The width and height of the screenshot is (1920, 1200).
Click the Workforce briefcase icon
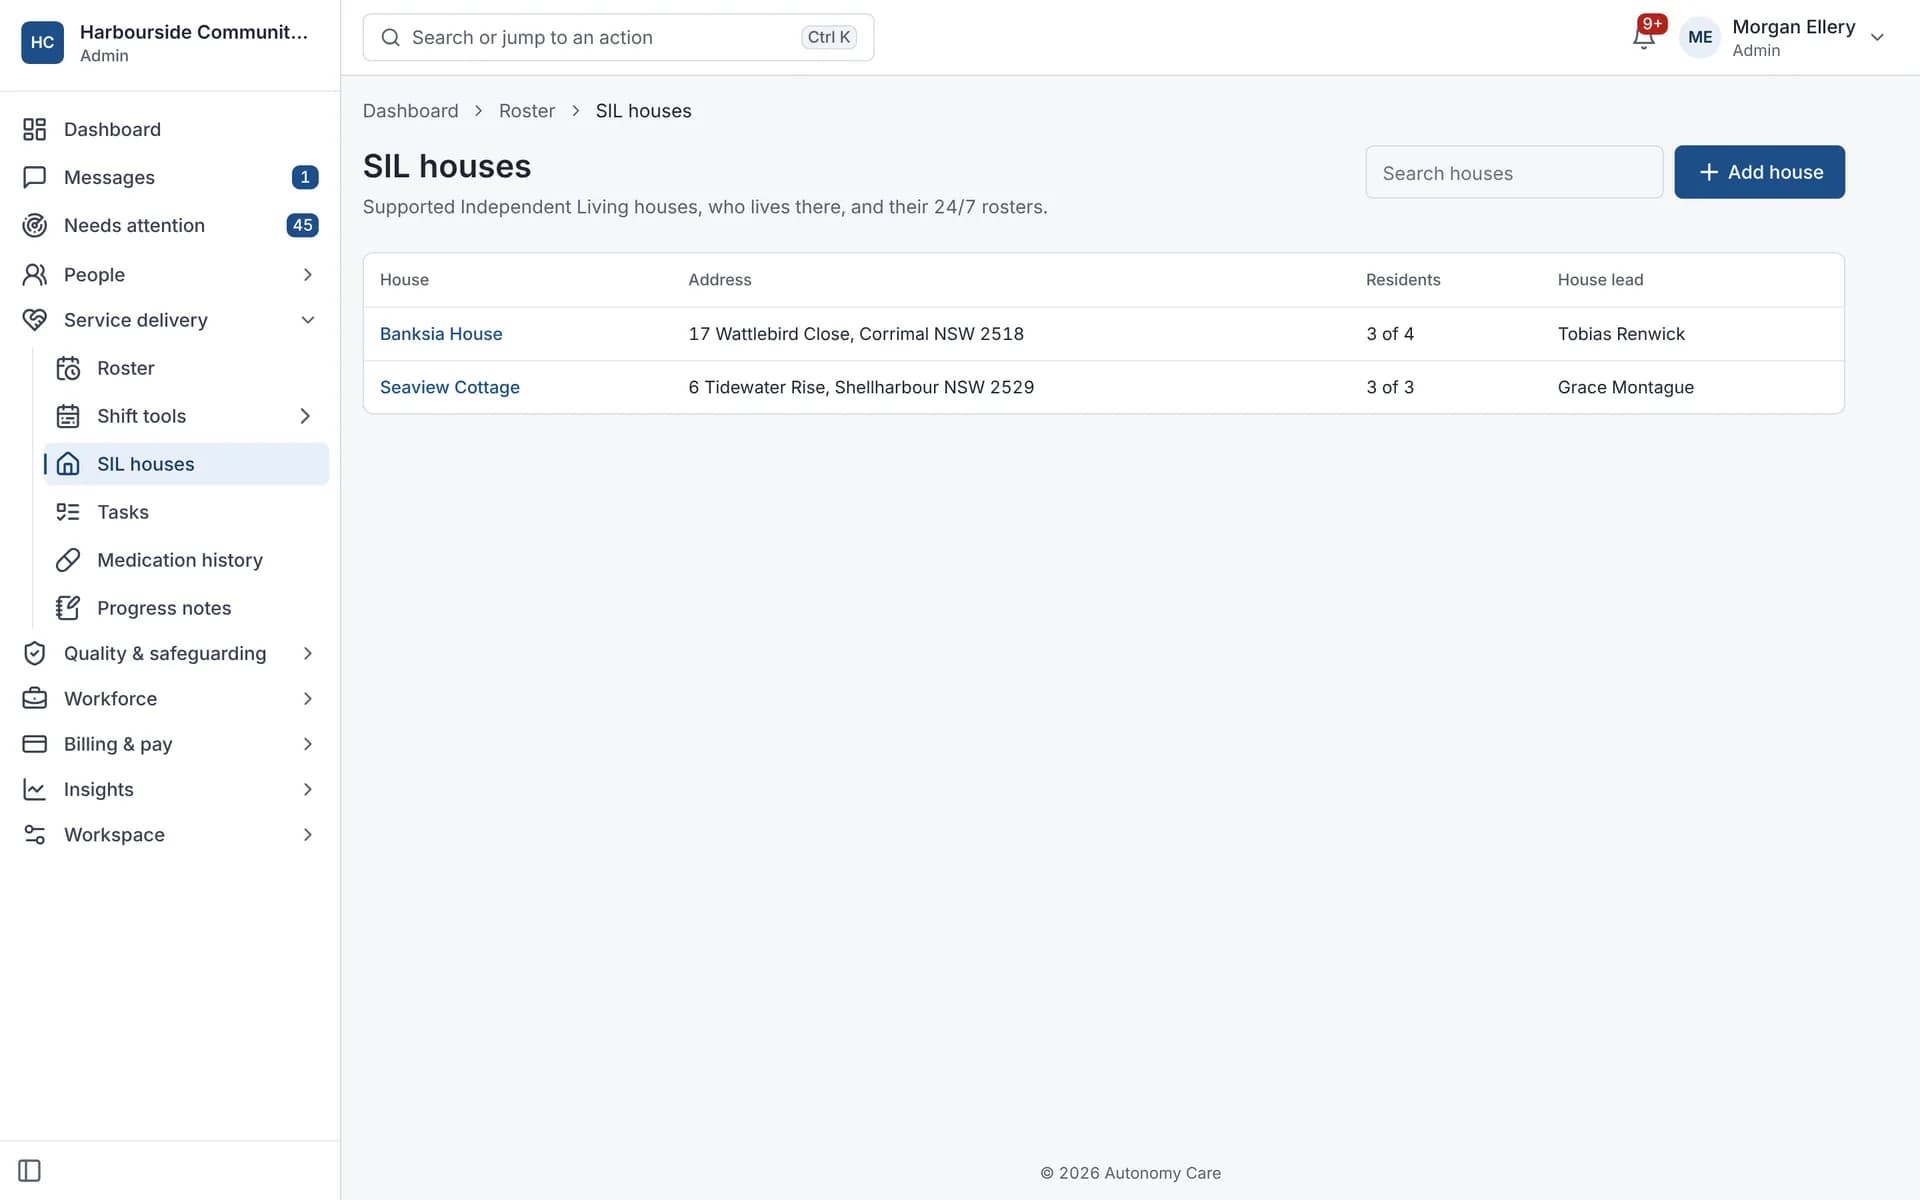pos(35,698)
